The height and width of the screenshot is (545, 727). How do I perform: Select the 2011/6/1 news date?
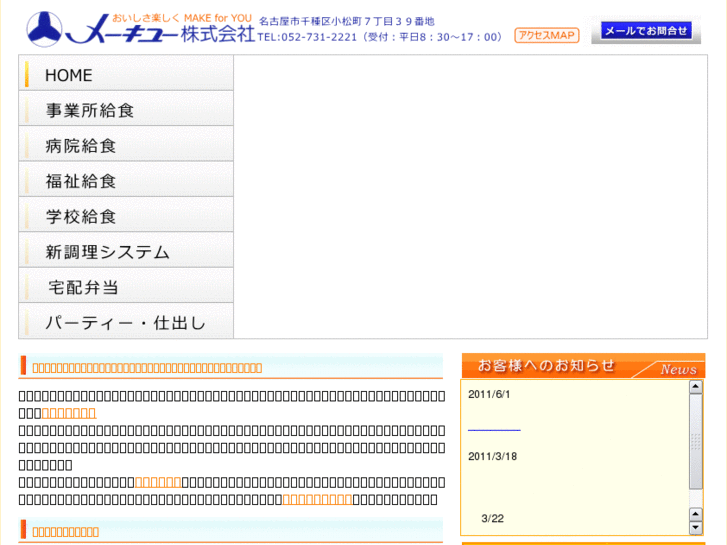coord(489,394)
